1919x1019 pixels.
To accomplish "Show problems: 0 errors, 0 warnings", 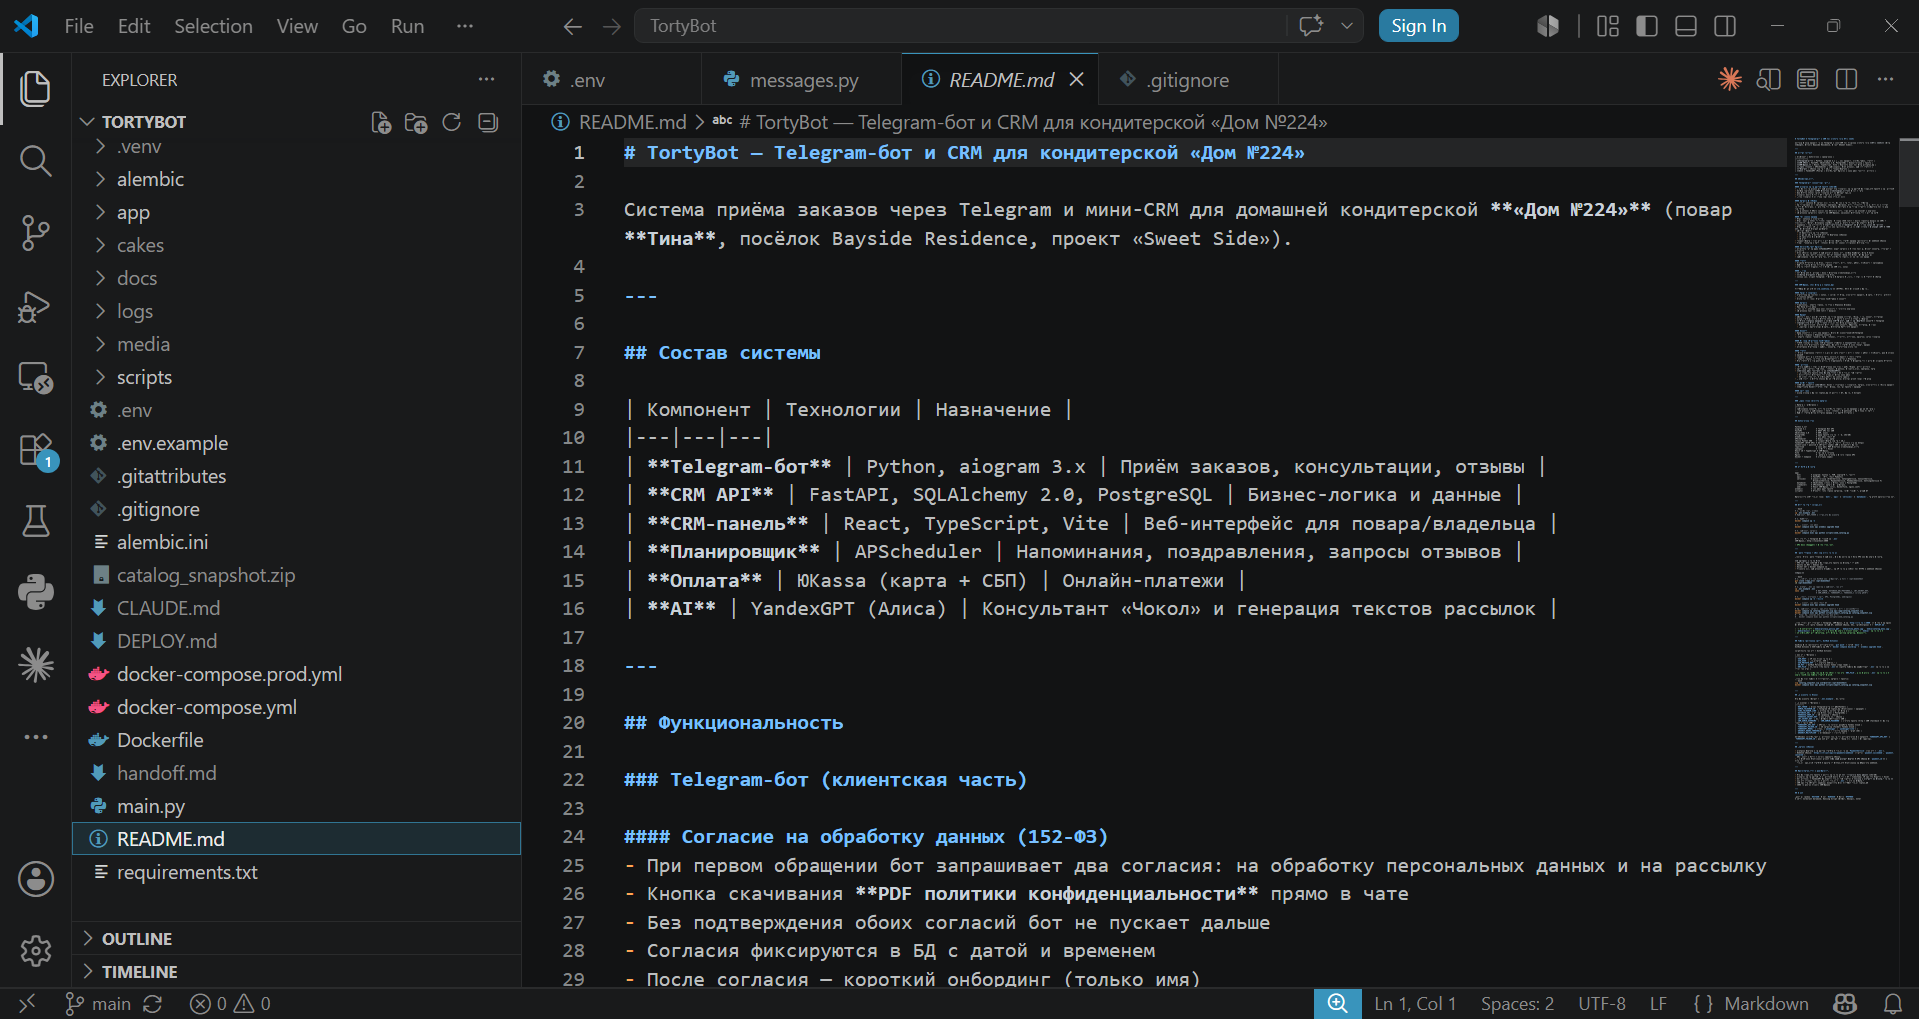I will tap(230, 1004).
